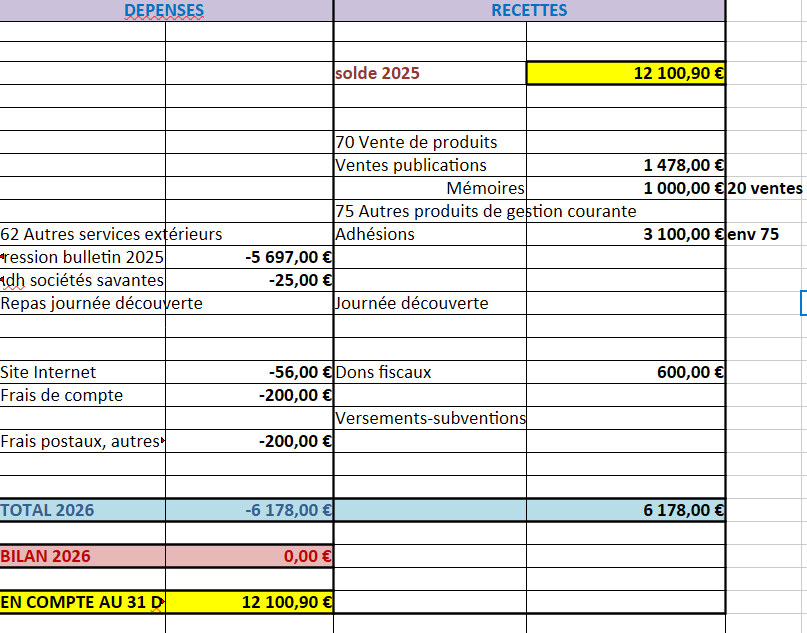Select the yellow solde 2025 amount cell
Image resolution: width=807 pixels, height=633 pixels.
point(625,73)
